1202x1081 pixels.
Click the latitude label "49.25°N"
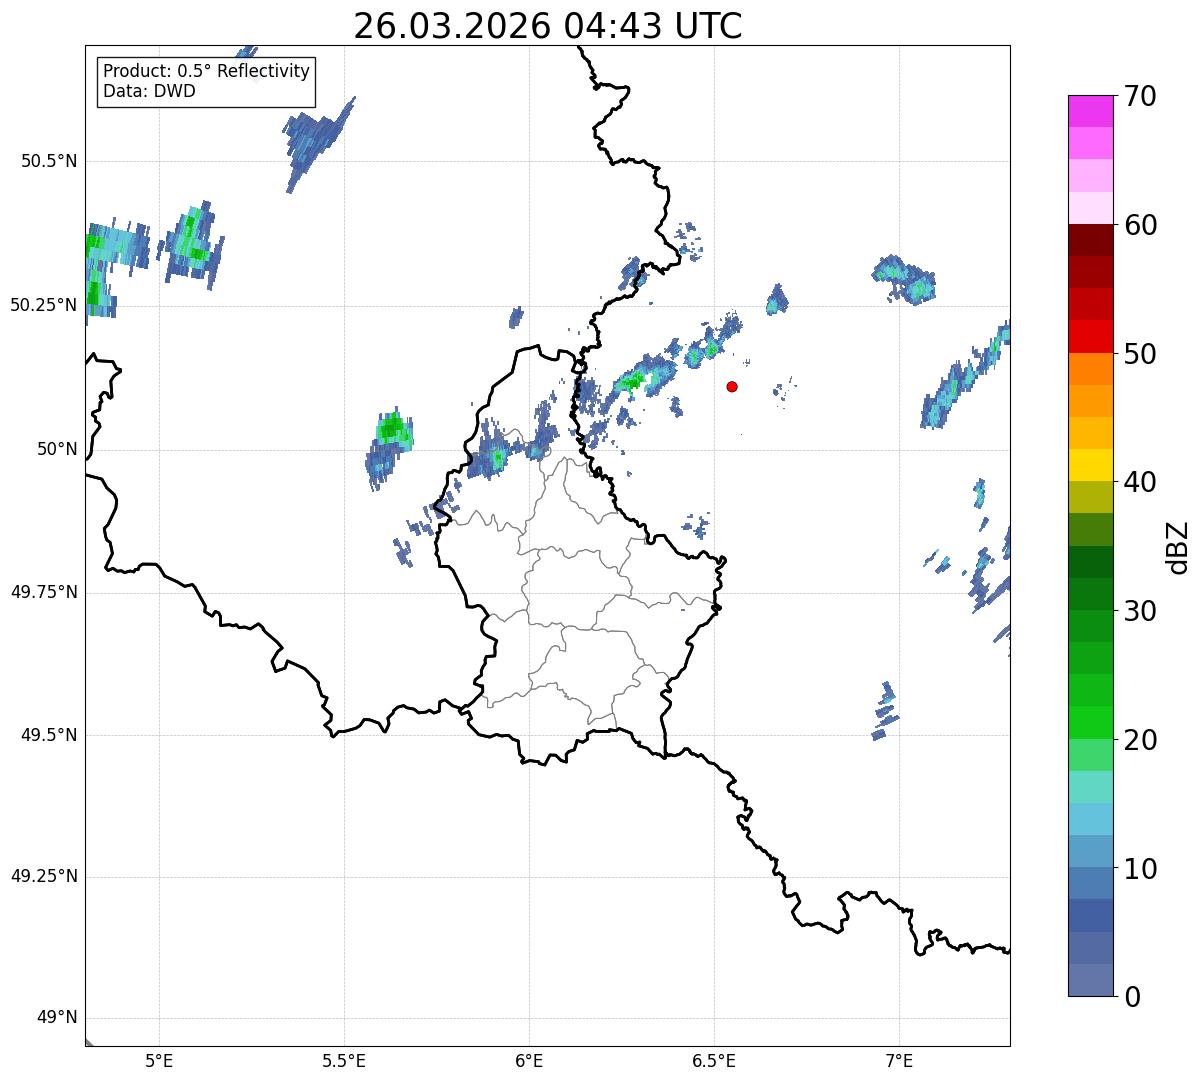(44, 876)
